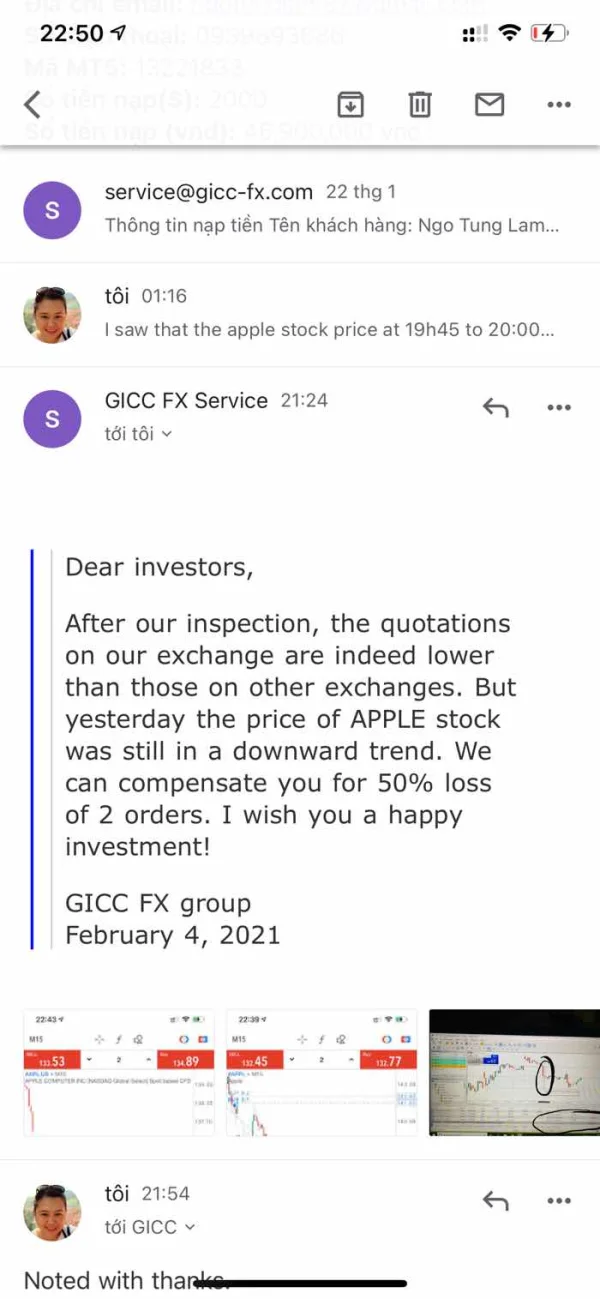This screenshot has width=600, height=1299.
Task: Tap the battery indicator in status bar
Action: coord(549,33)
